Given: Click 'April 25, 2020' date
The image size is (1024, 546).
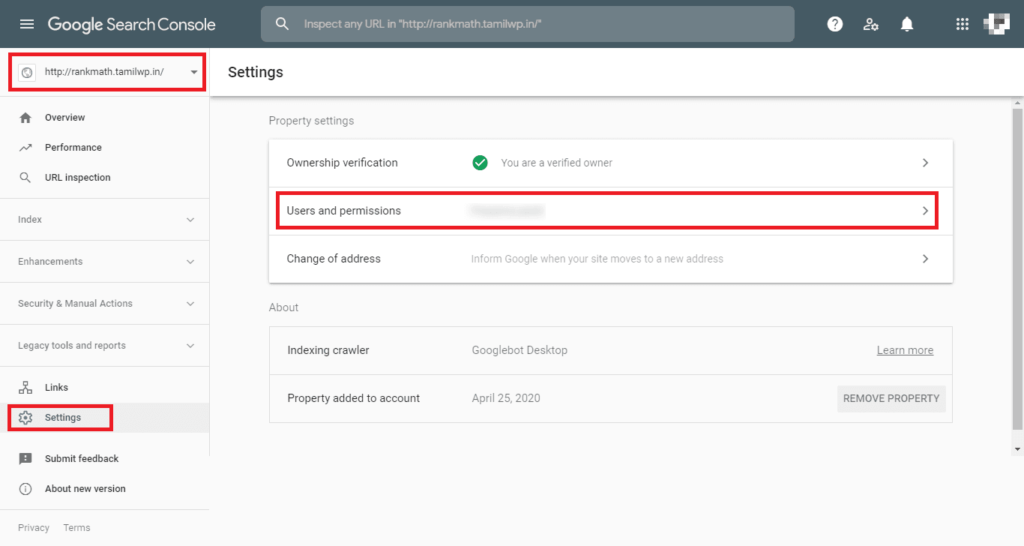Looking at the screenshot, I should coord(505,398).
